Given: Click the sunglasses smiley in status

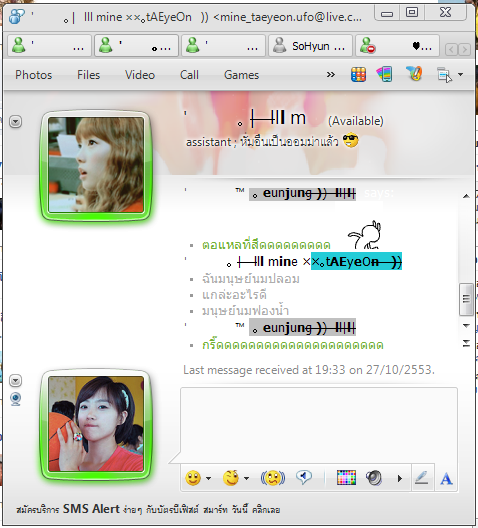Looking at the screenshot, I should pos(350,140).
